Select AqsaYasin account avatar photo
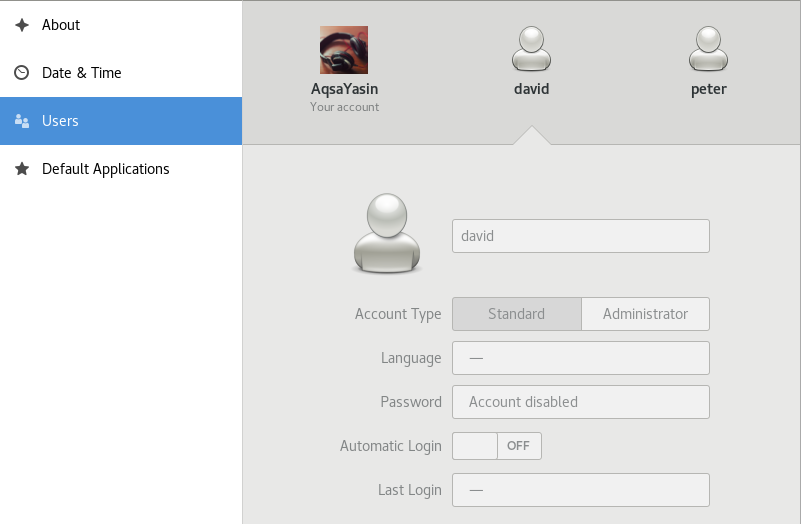The width and height of the screenshot is (801, 524). [x=344, y=50]
